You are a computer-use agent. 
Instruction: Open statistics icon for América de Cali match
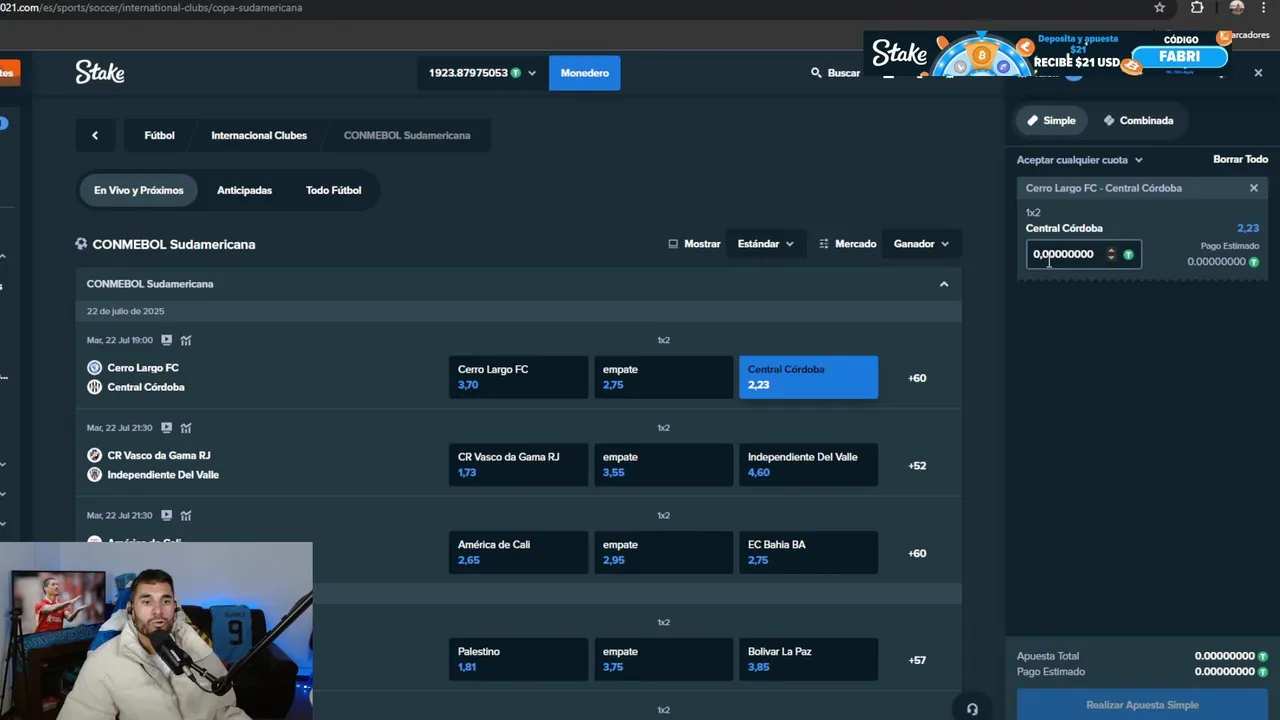(x=186, y=516)
